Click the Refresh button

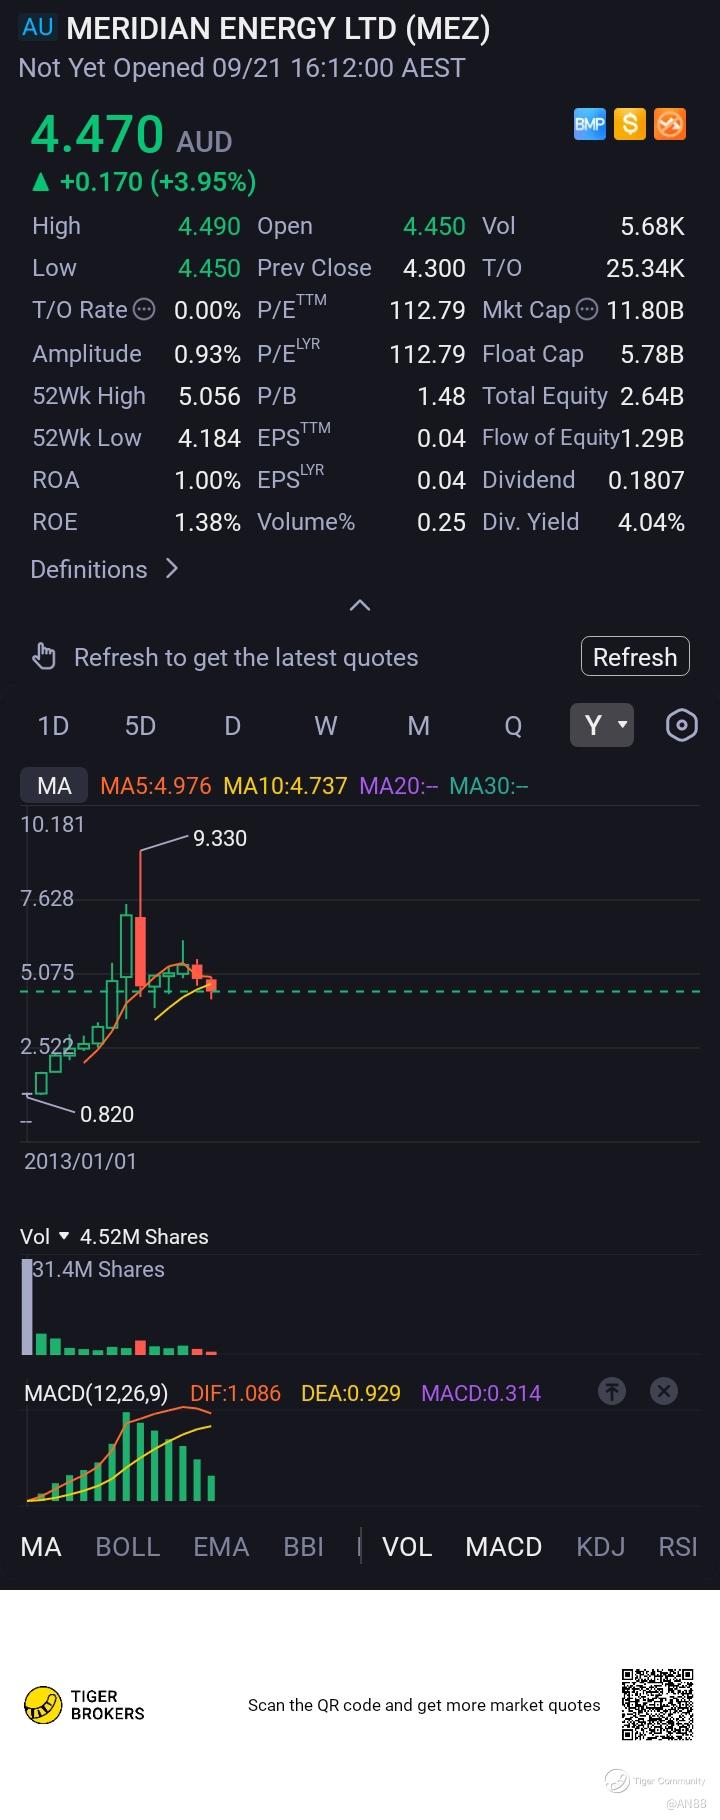click(x=635, y=657)
